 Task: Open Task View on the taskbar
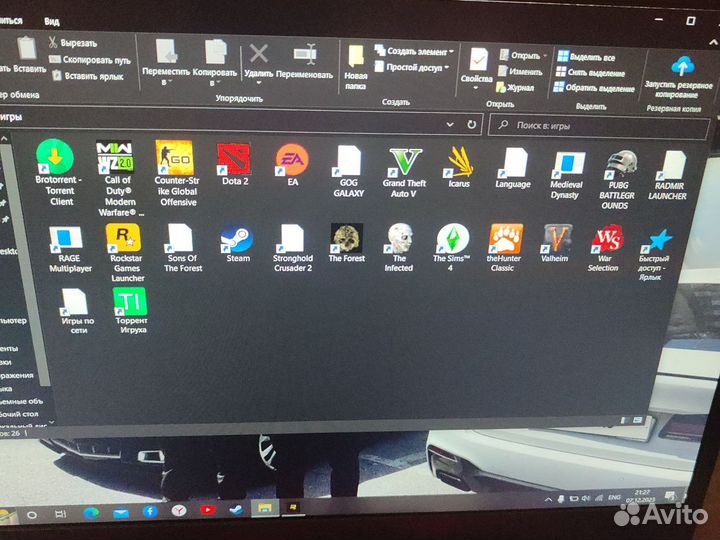tap(61, 514)
